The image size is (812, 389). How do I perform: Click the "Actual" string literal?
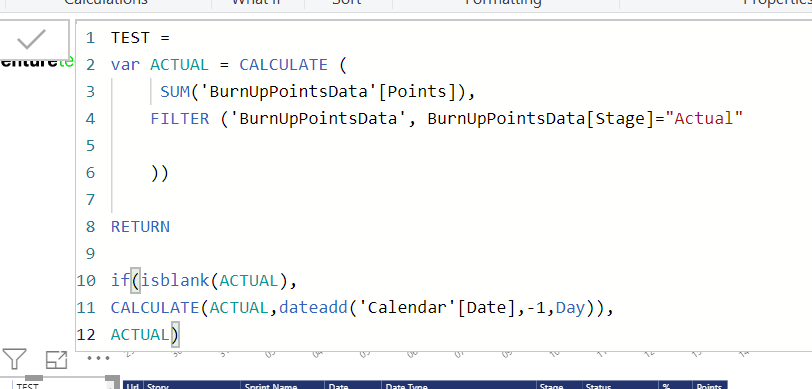[x=705, y=119]
